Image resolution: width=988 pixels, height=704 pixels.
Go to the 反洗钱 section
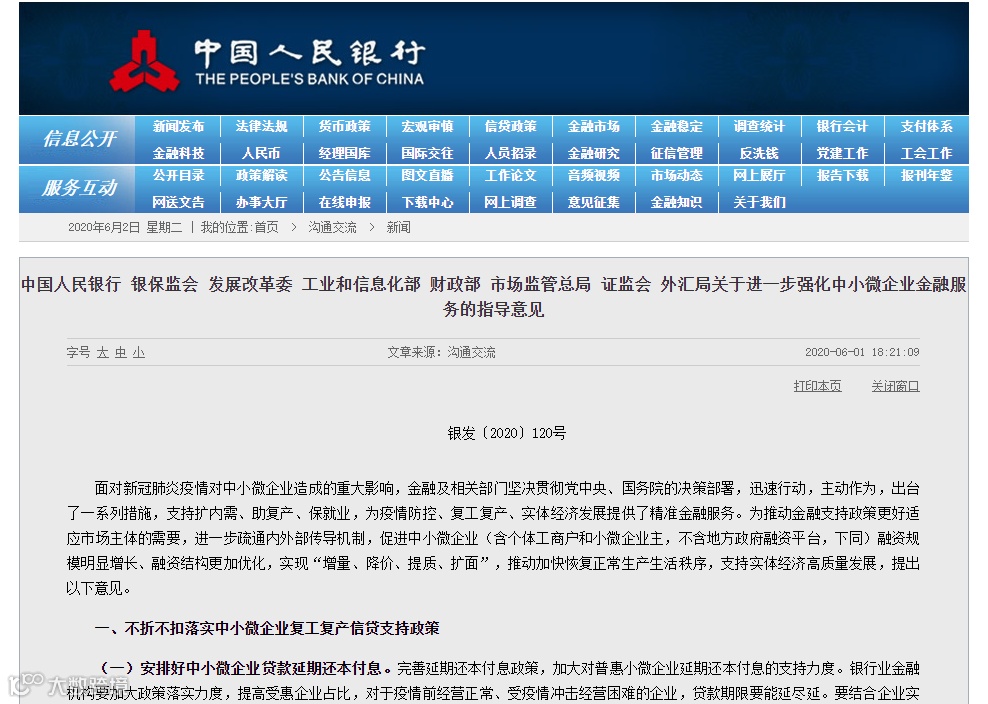759,153
